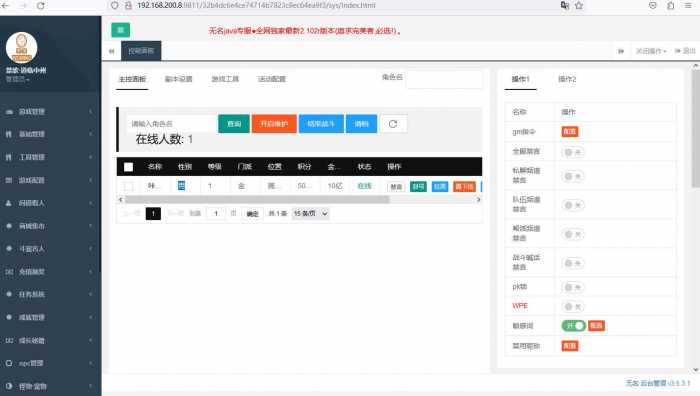700x396 pixels.
Task: Click the 禁言 button in player row
Action: [x=396, y=187]
